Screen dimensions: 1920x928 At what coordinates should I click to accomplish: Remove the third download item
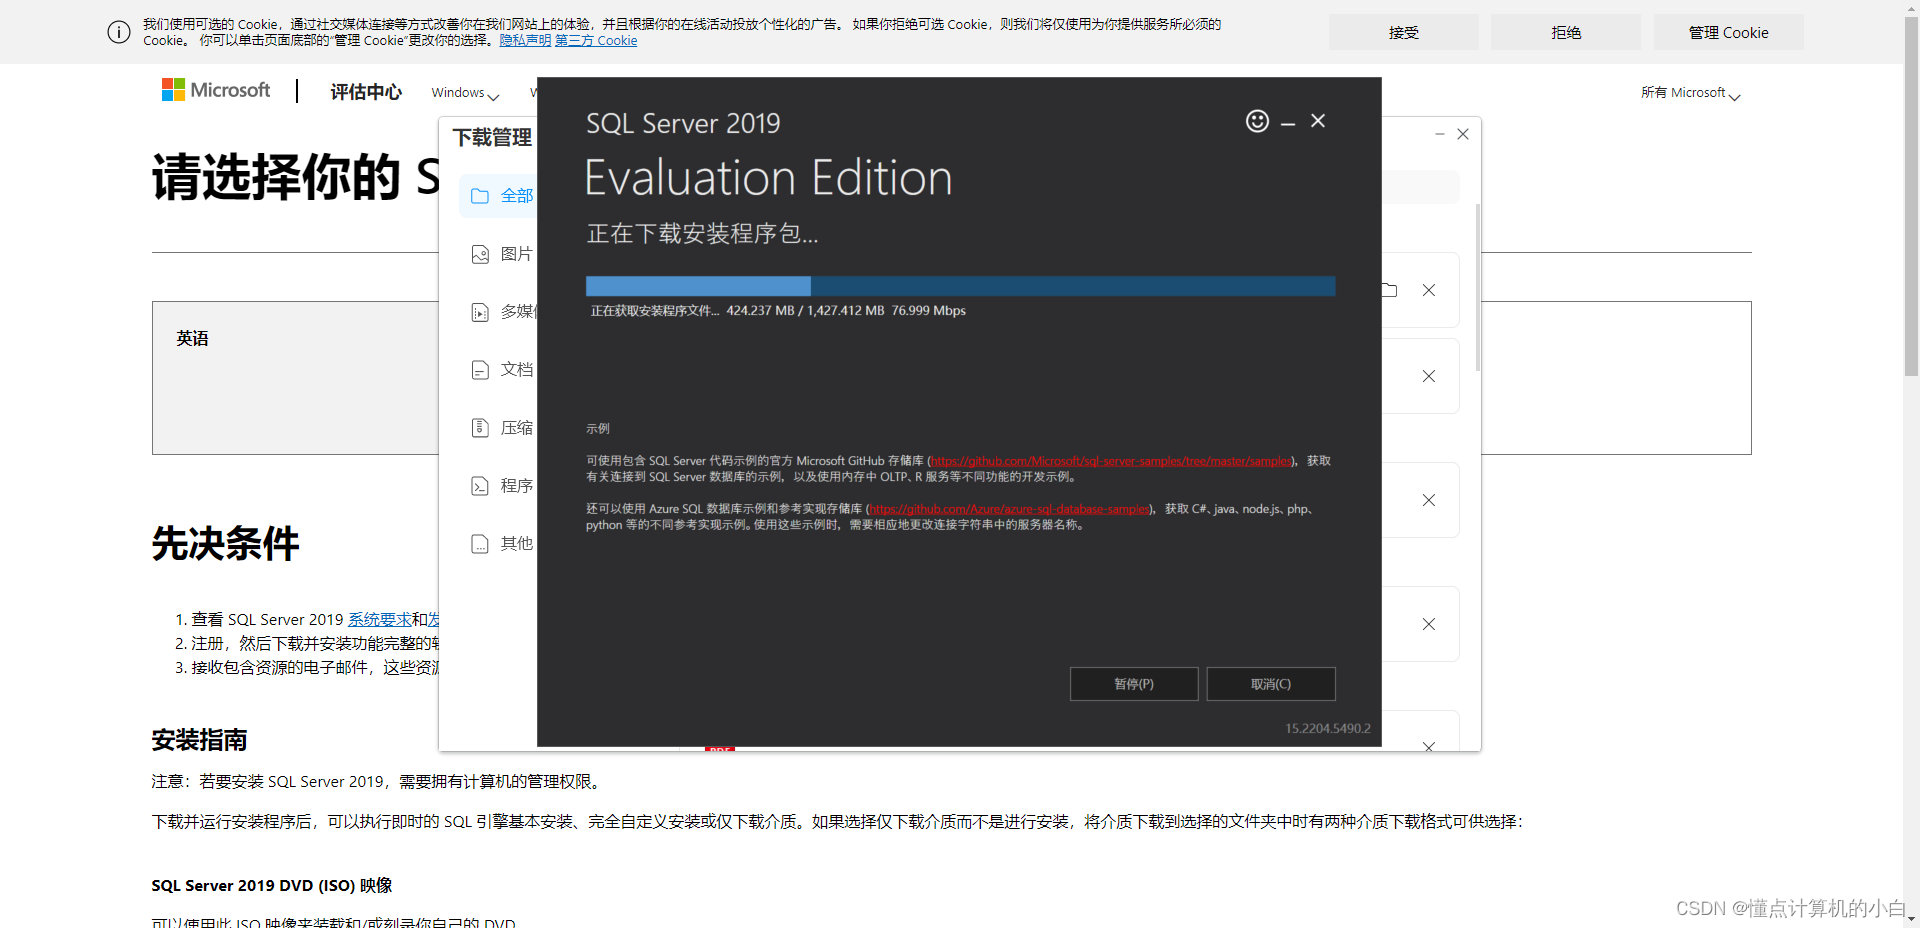point(1429,500)
